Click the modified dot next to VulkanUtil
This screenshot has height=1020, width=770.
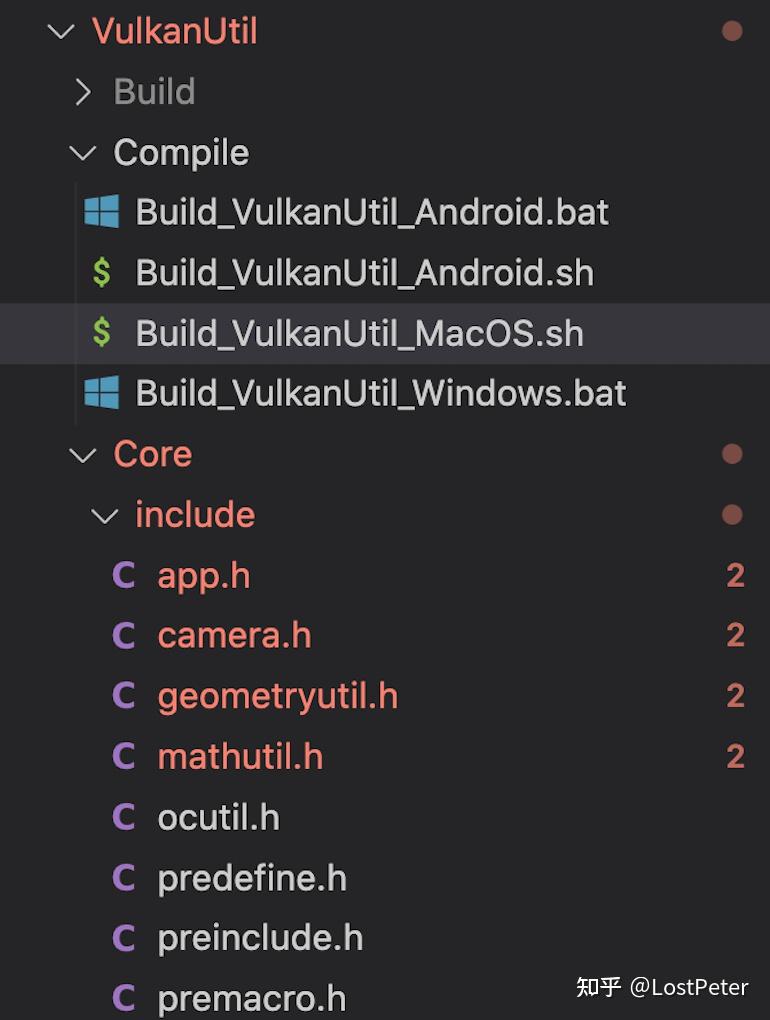[x=733, y=32]
